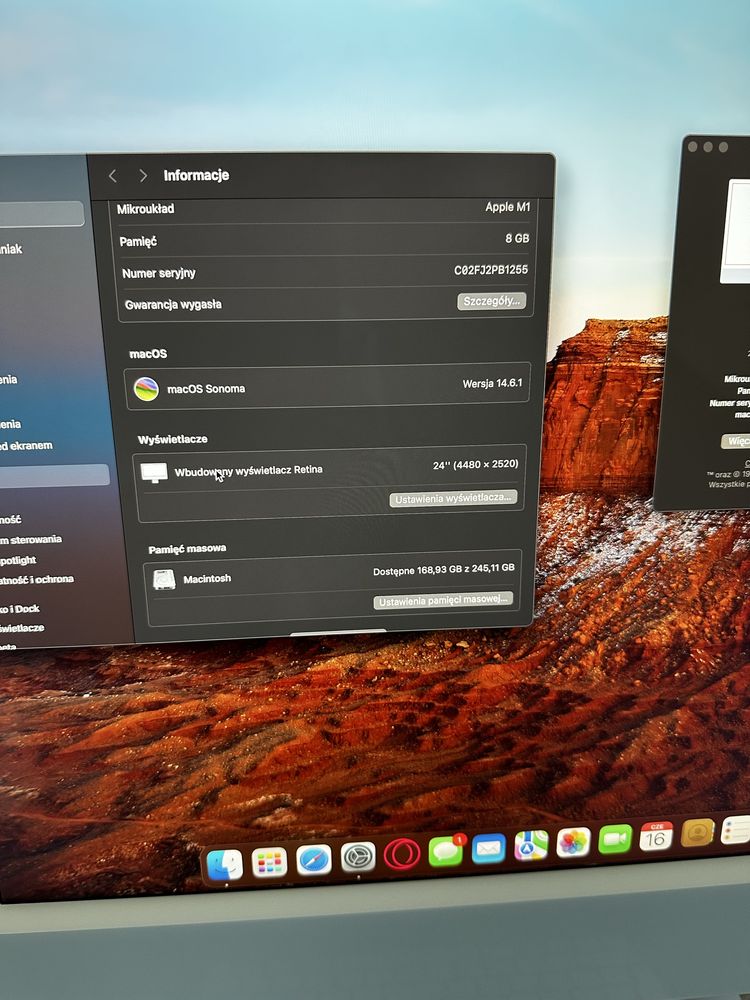
Task: Open Ustawienia wyświetlacza display settings
Action: pyautogui.click(x=453, y=498)
